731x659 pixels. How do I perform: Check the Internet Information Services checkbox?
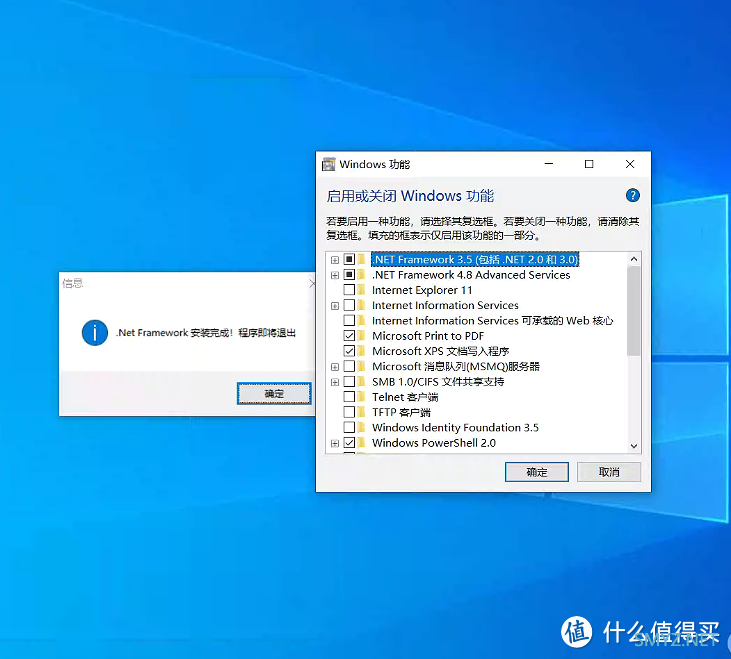pos(349,305)
